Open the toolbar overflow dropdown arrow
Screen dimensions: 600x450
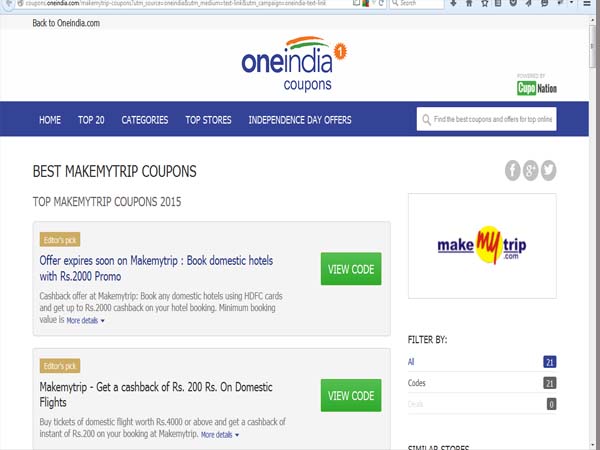tap(571, 3)
